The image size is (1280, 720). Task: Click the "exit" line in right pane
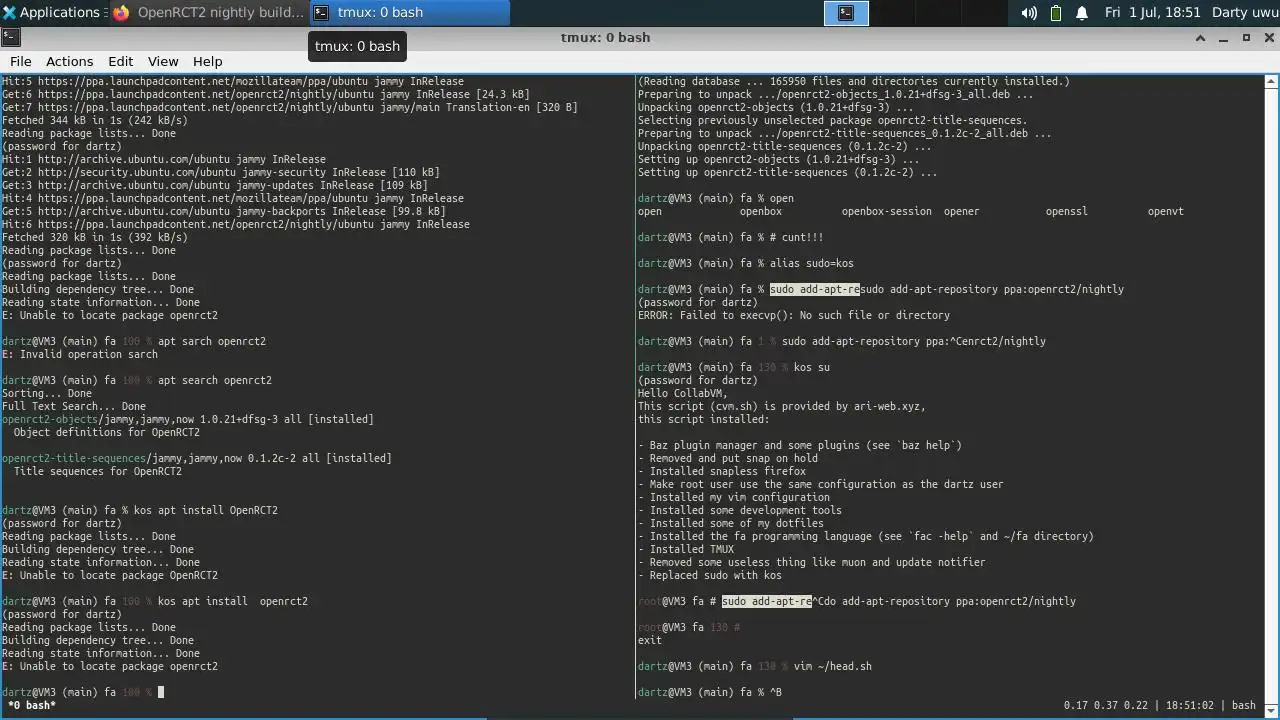click(650, 640)
